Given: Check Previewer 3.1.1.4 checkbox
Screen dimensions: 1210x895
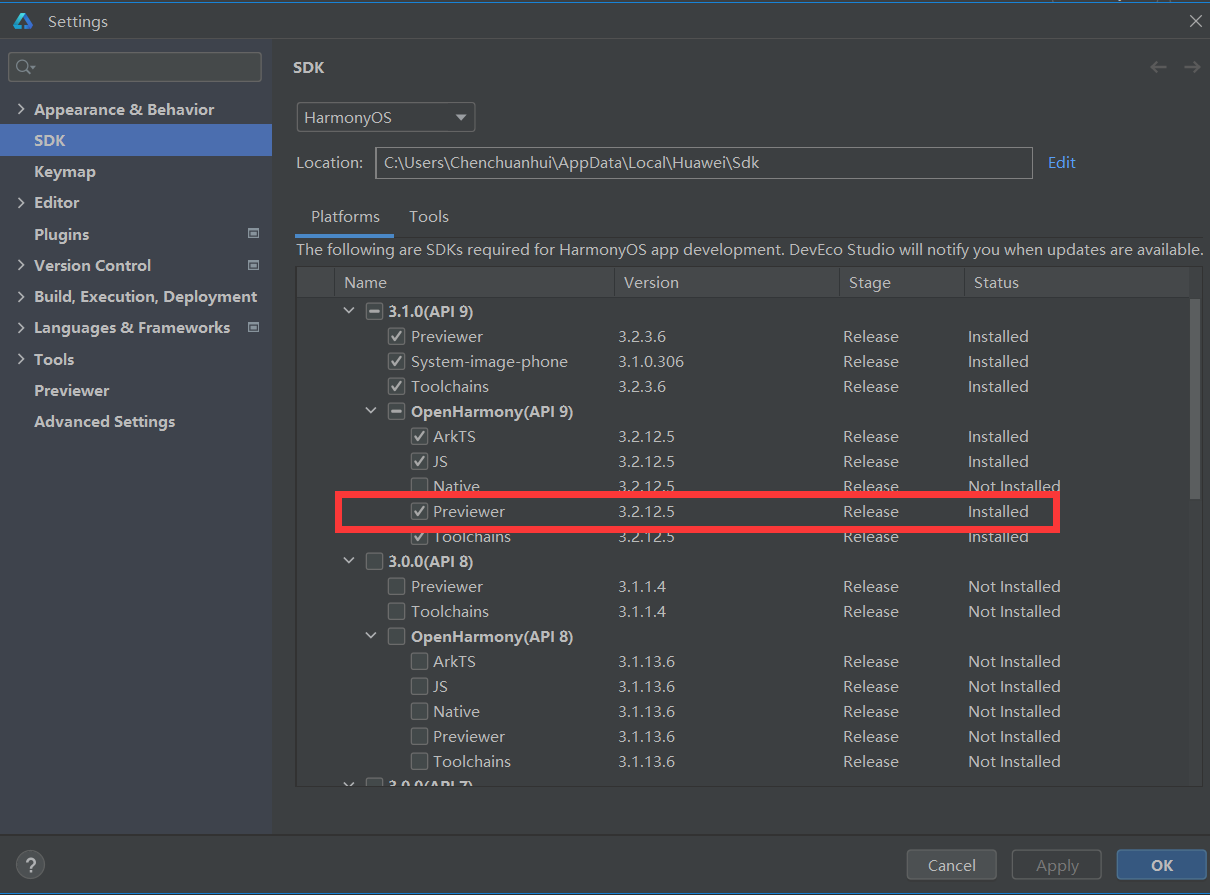Looking at the screenshot, I should 397,586.
